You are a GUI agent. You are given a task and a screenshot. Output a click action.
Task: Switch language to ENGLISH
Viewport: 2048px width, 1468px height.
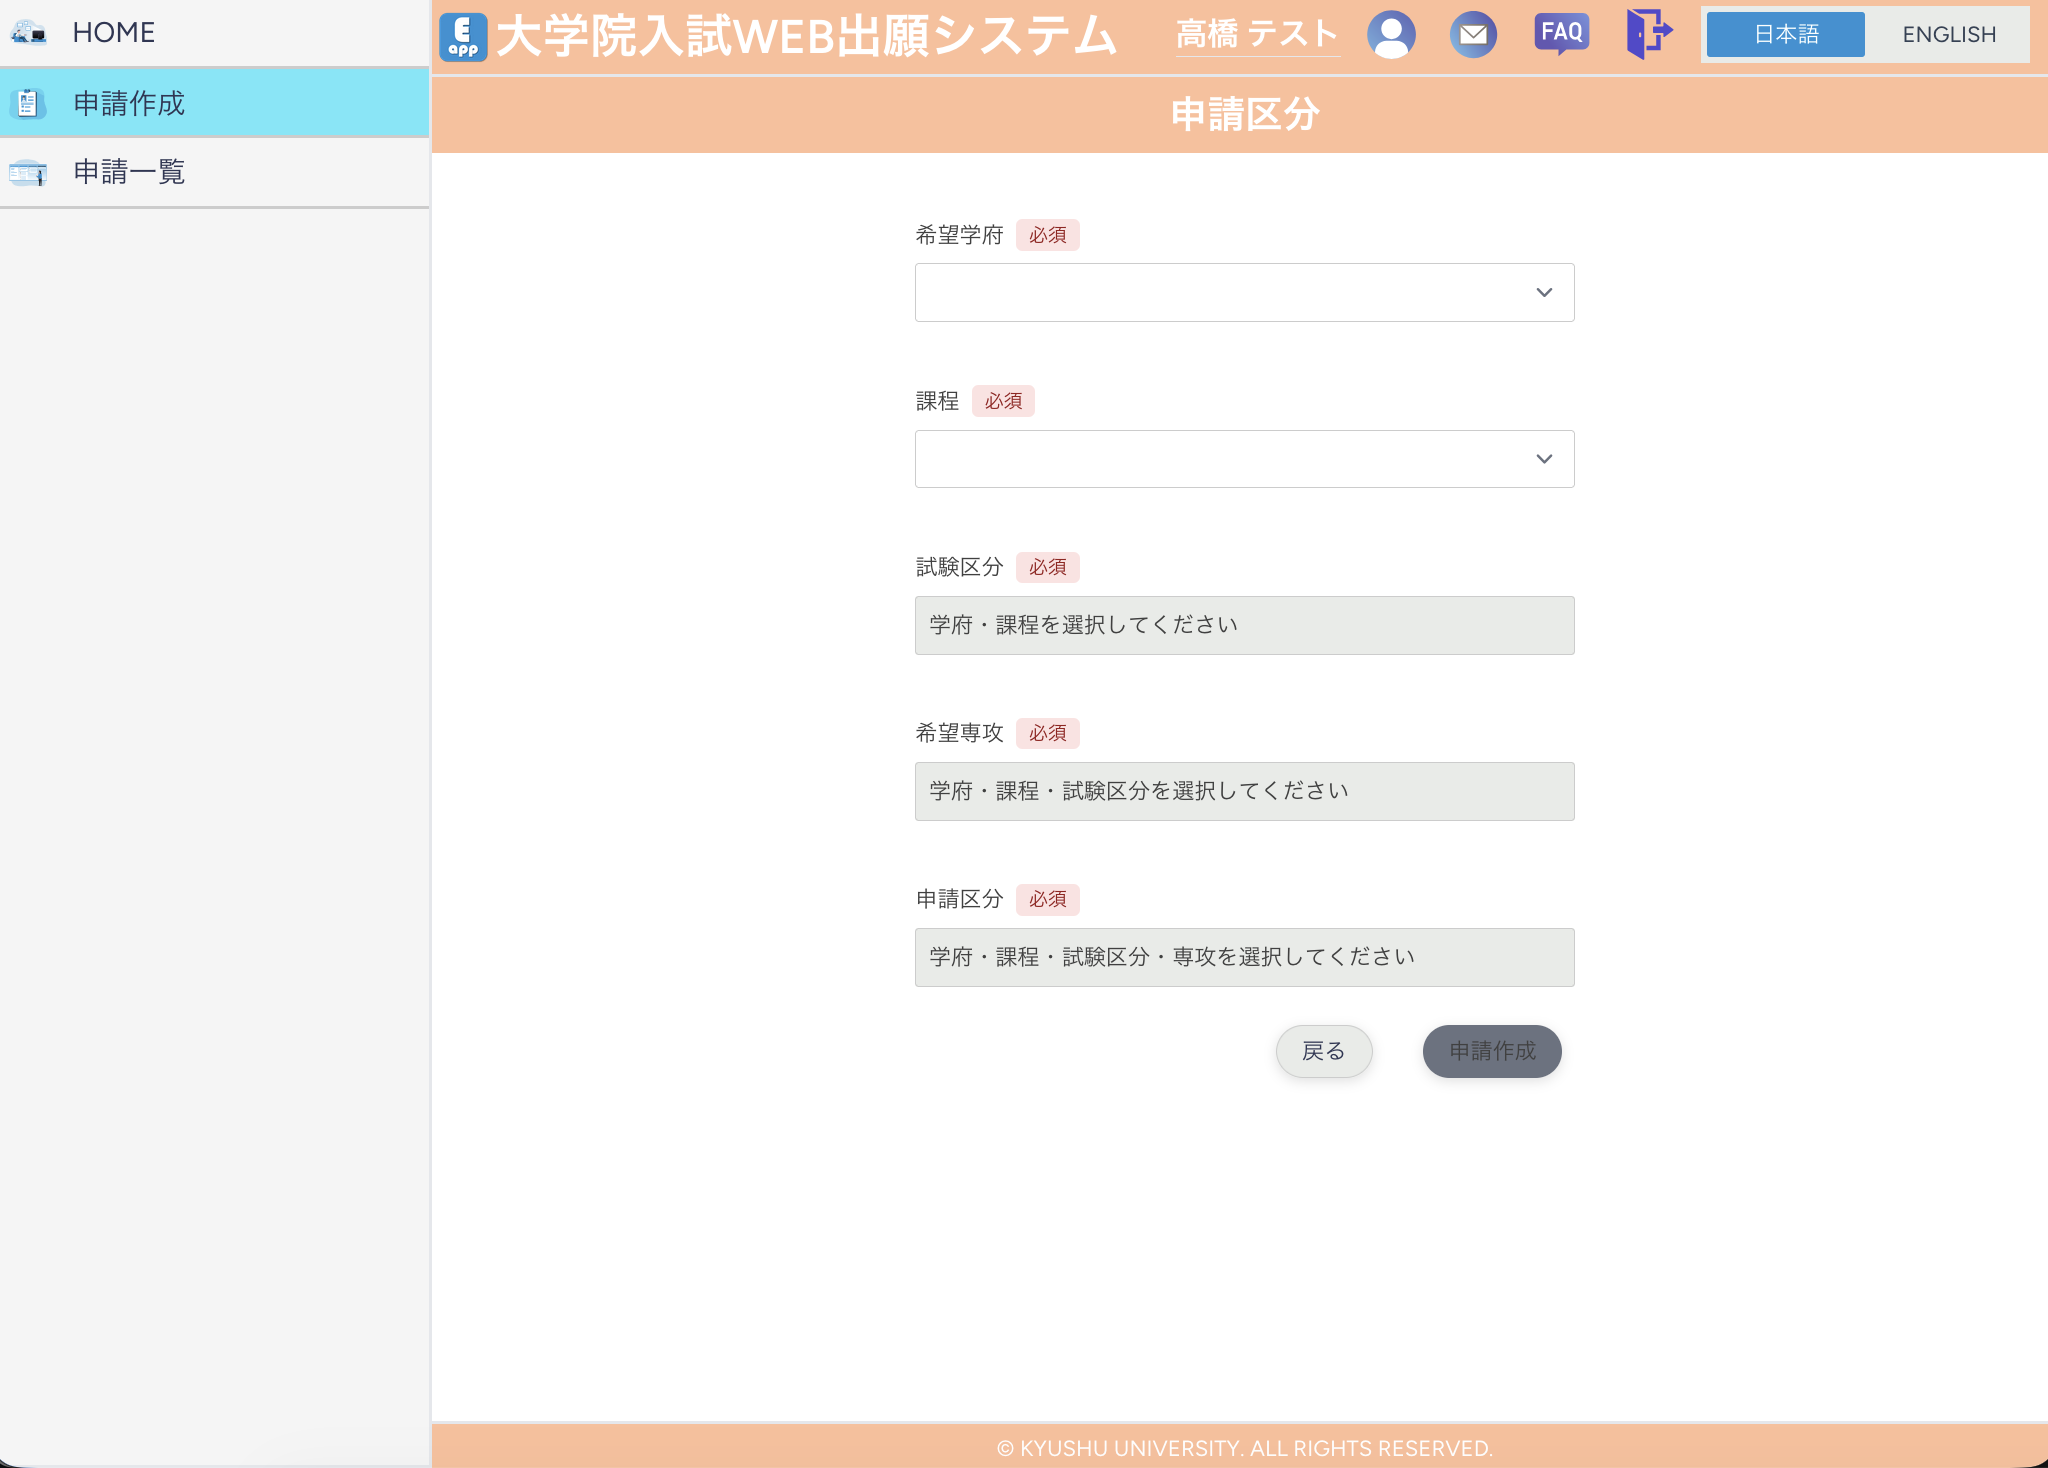point(1944,34)
